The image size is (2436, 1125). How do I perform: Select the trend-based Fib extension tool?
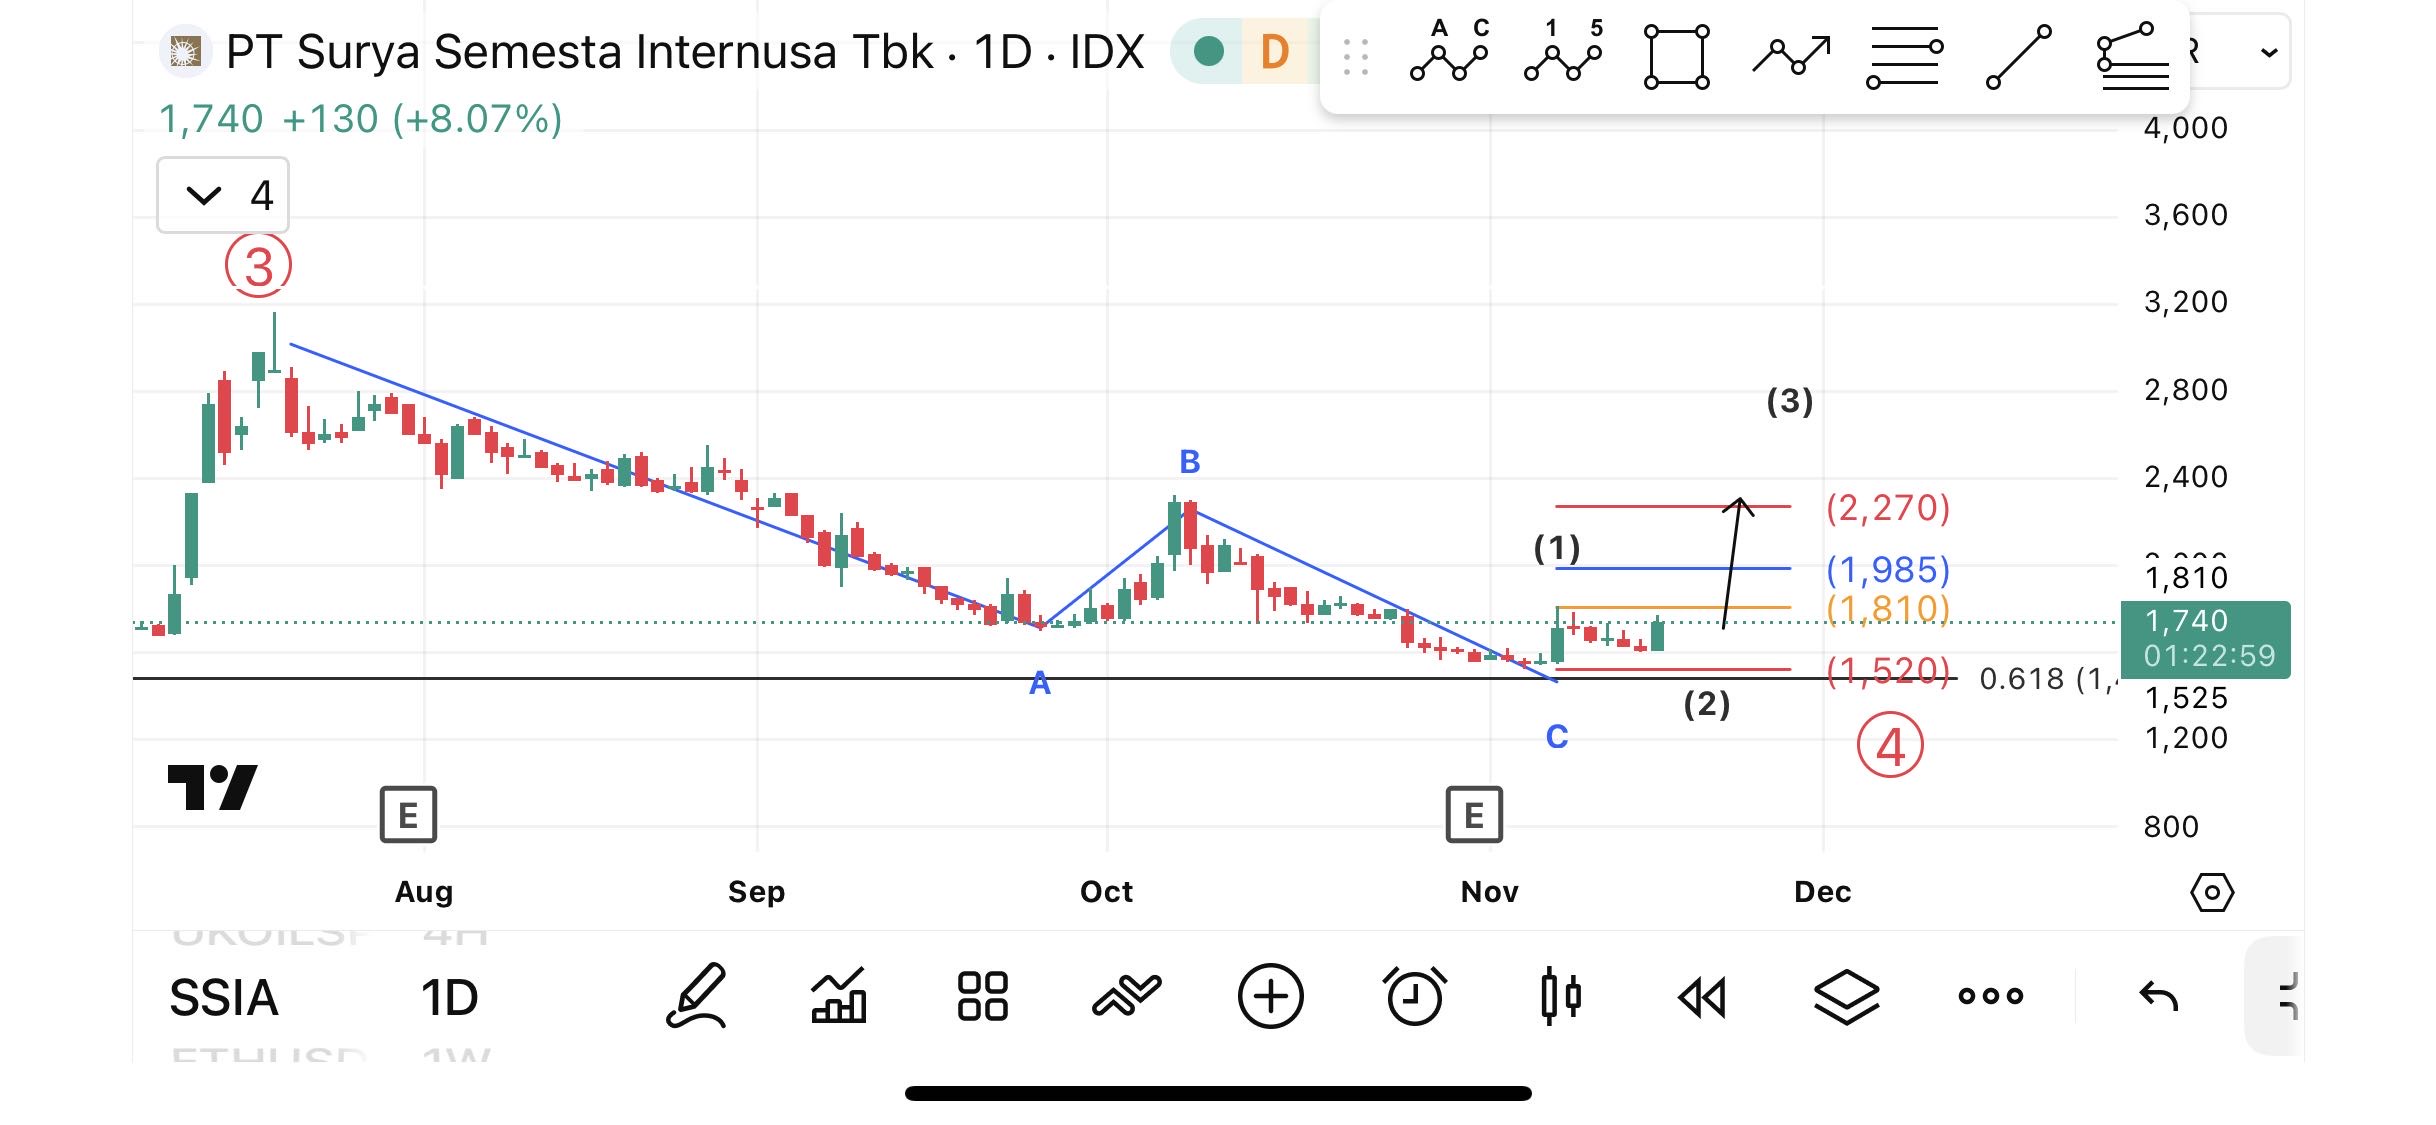tap(2132, 57)
